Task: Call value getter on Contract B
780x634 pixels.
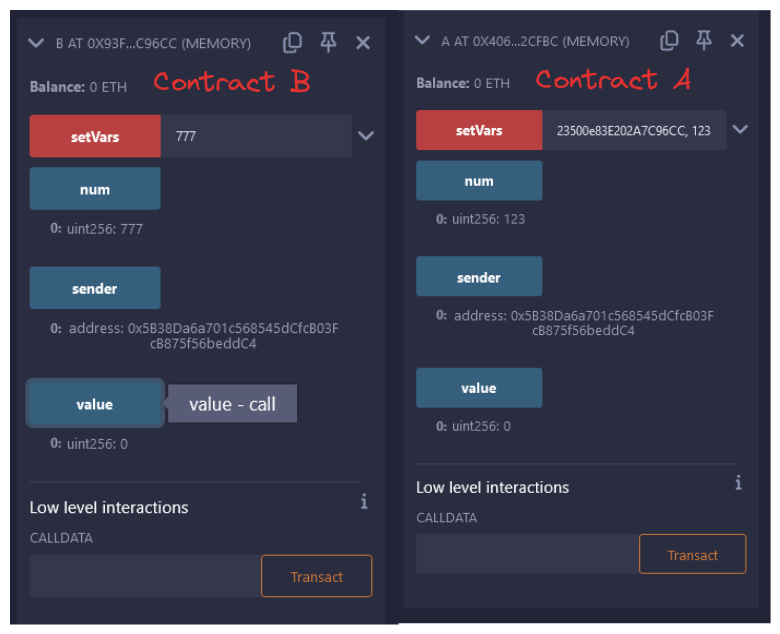Action: (95, 404)
